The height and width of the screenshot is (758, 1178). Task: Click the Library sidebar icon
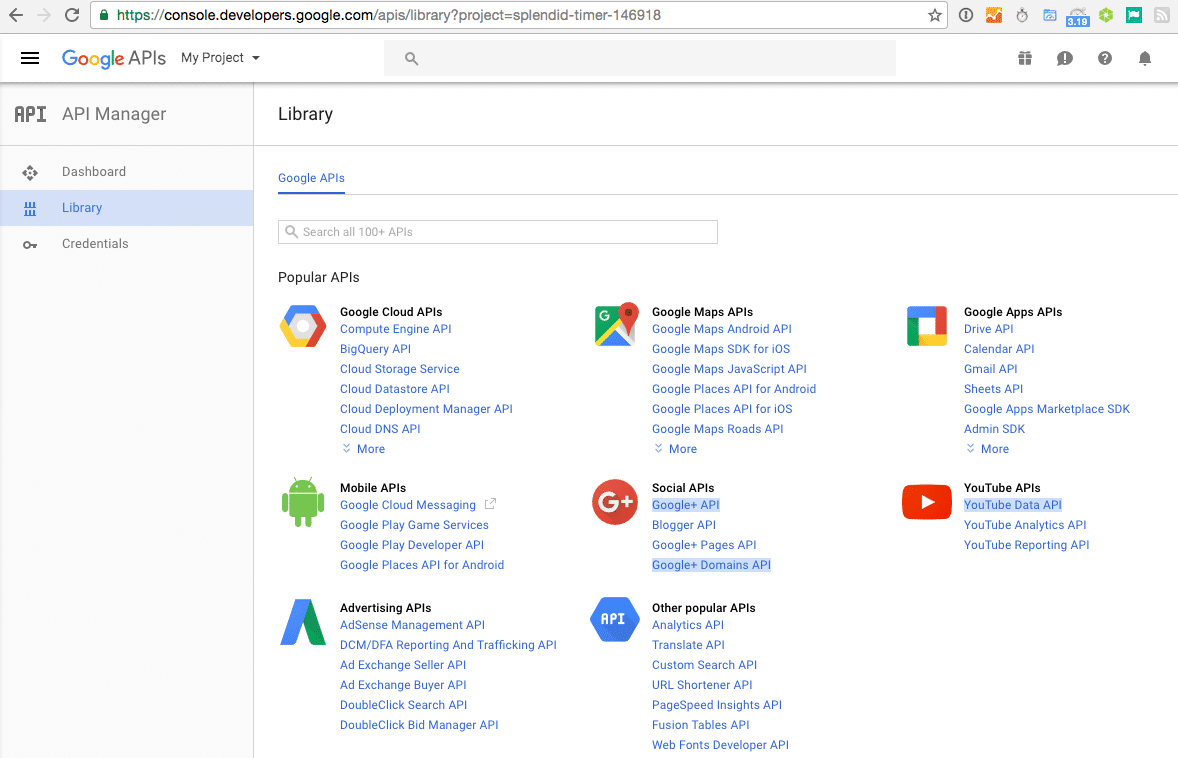tap(30, 209)
